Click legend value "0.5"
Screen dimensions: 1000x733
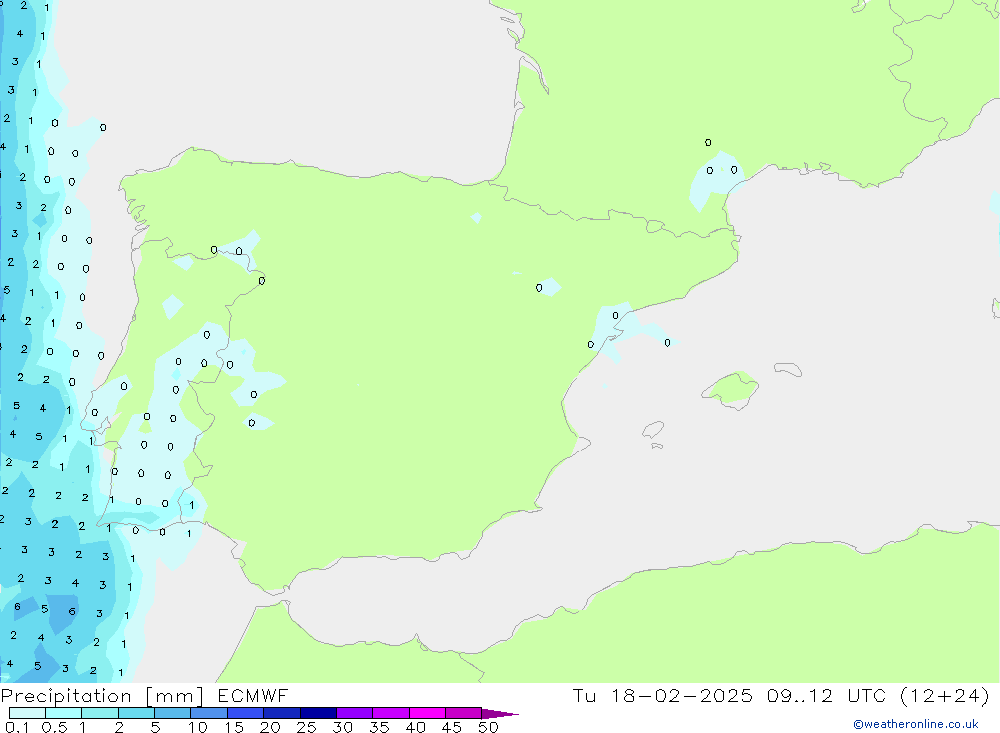[54, 727]
